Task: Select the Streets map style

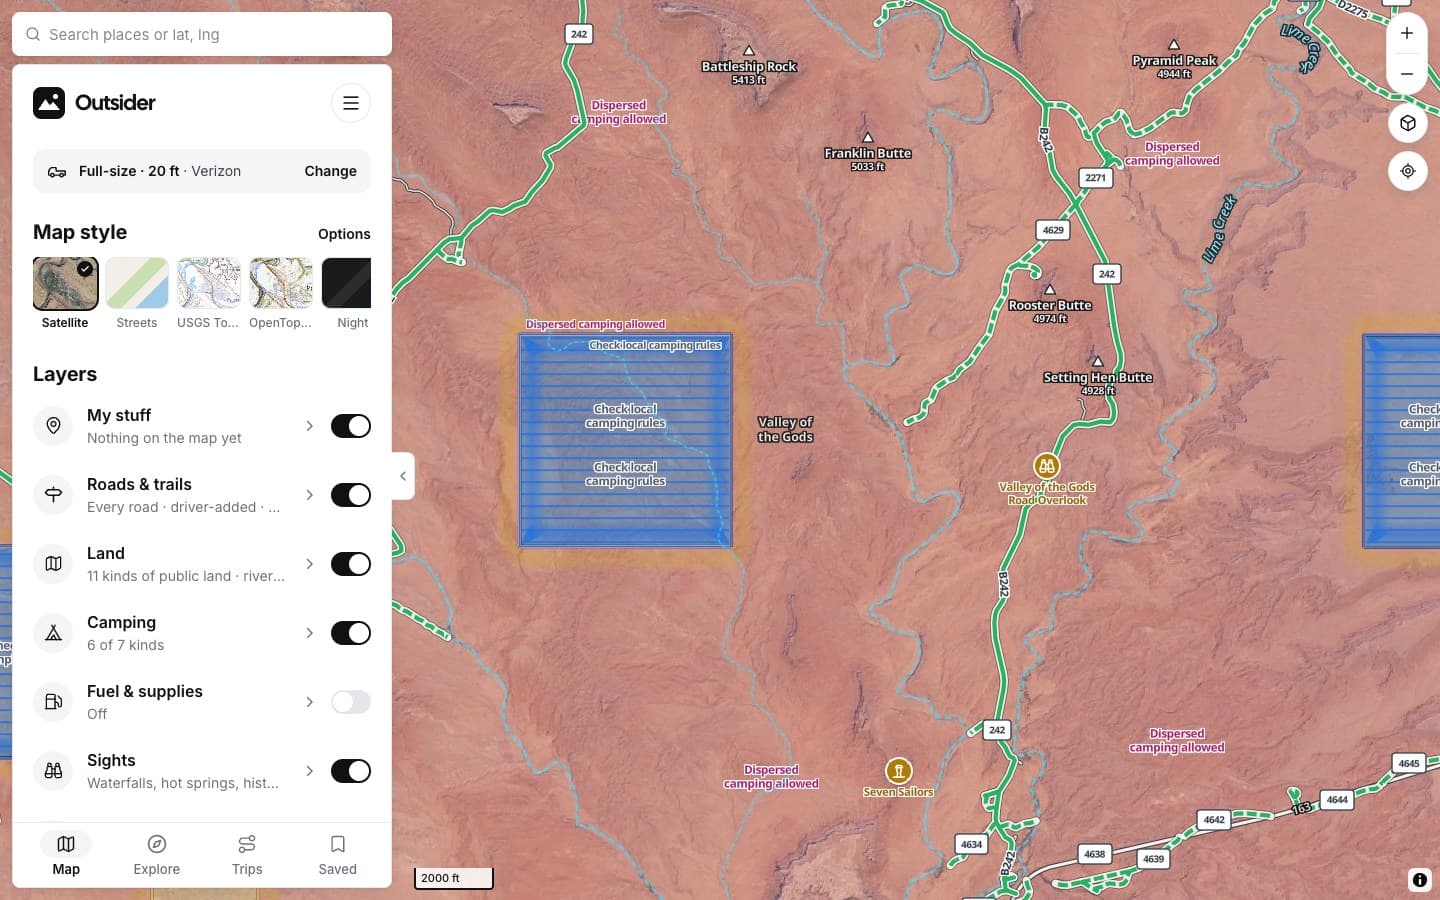Action: (137, 293)
